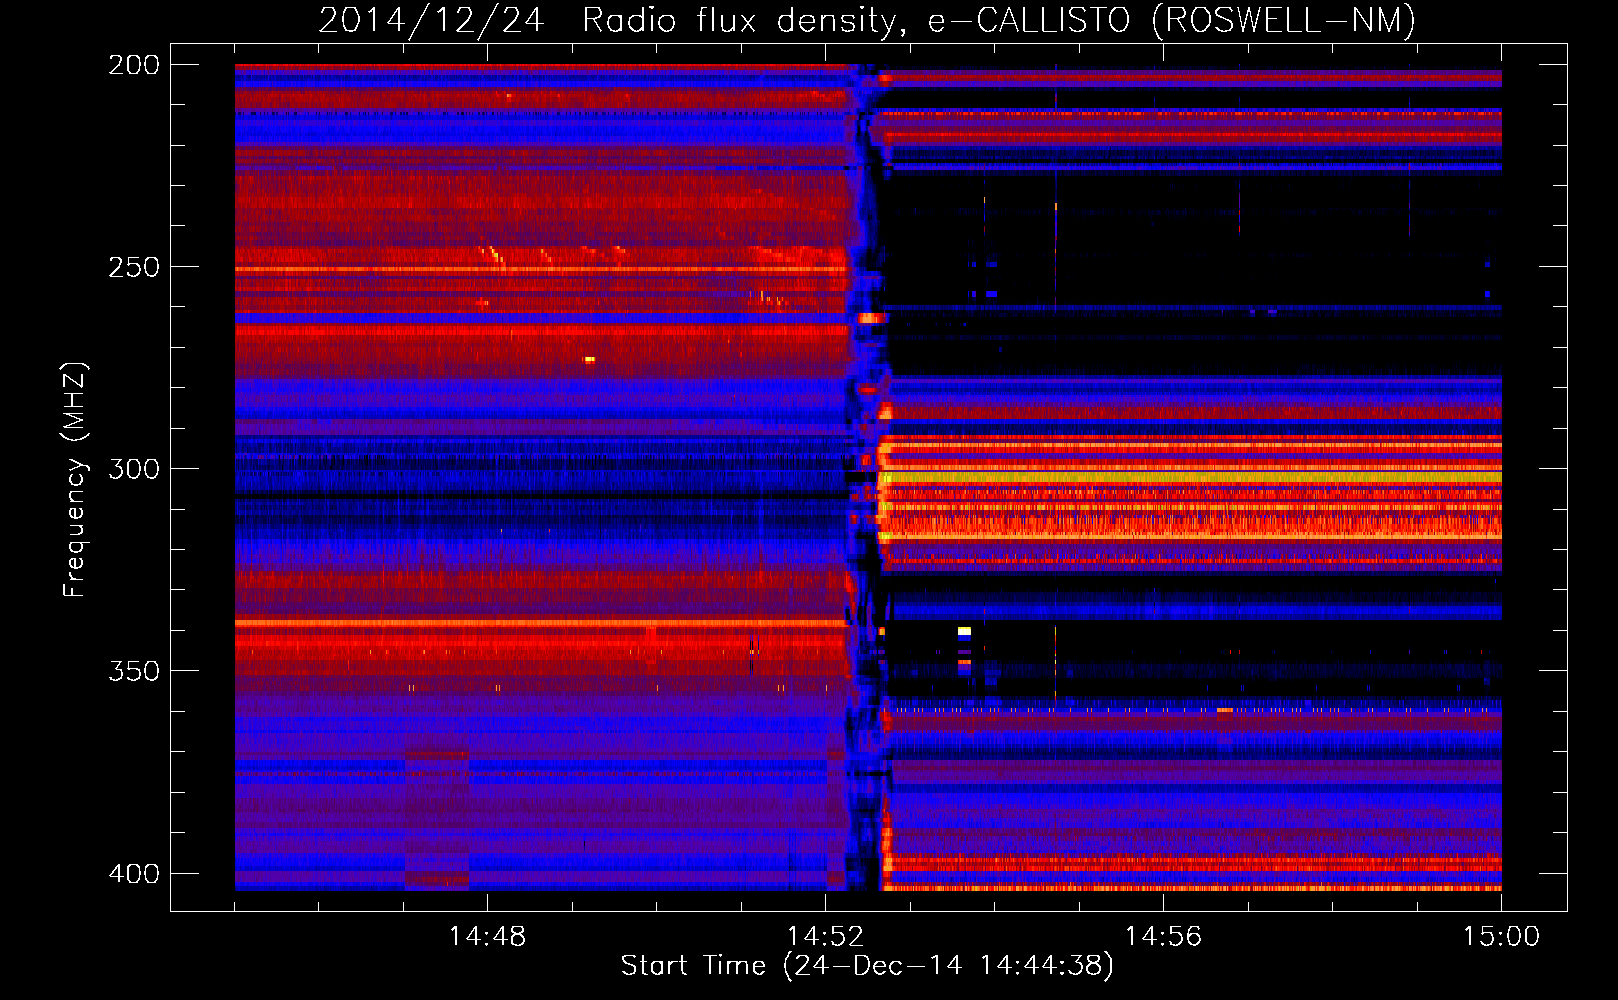
Task: Click the 14:52 time tick label
Action: coord(825,937)
